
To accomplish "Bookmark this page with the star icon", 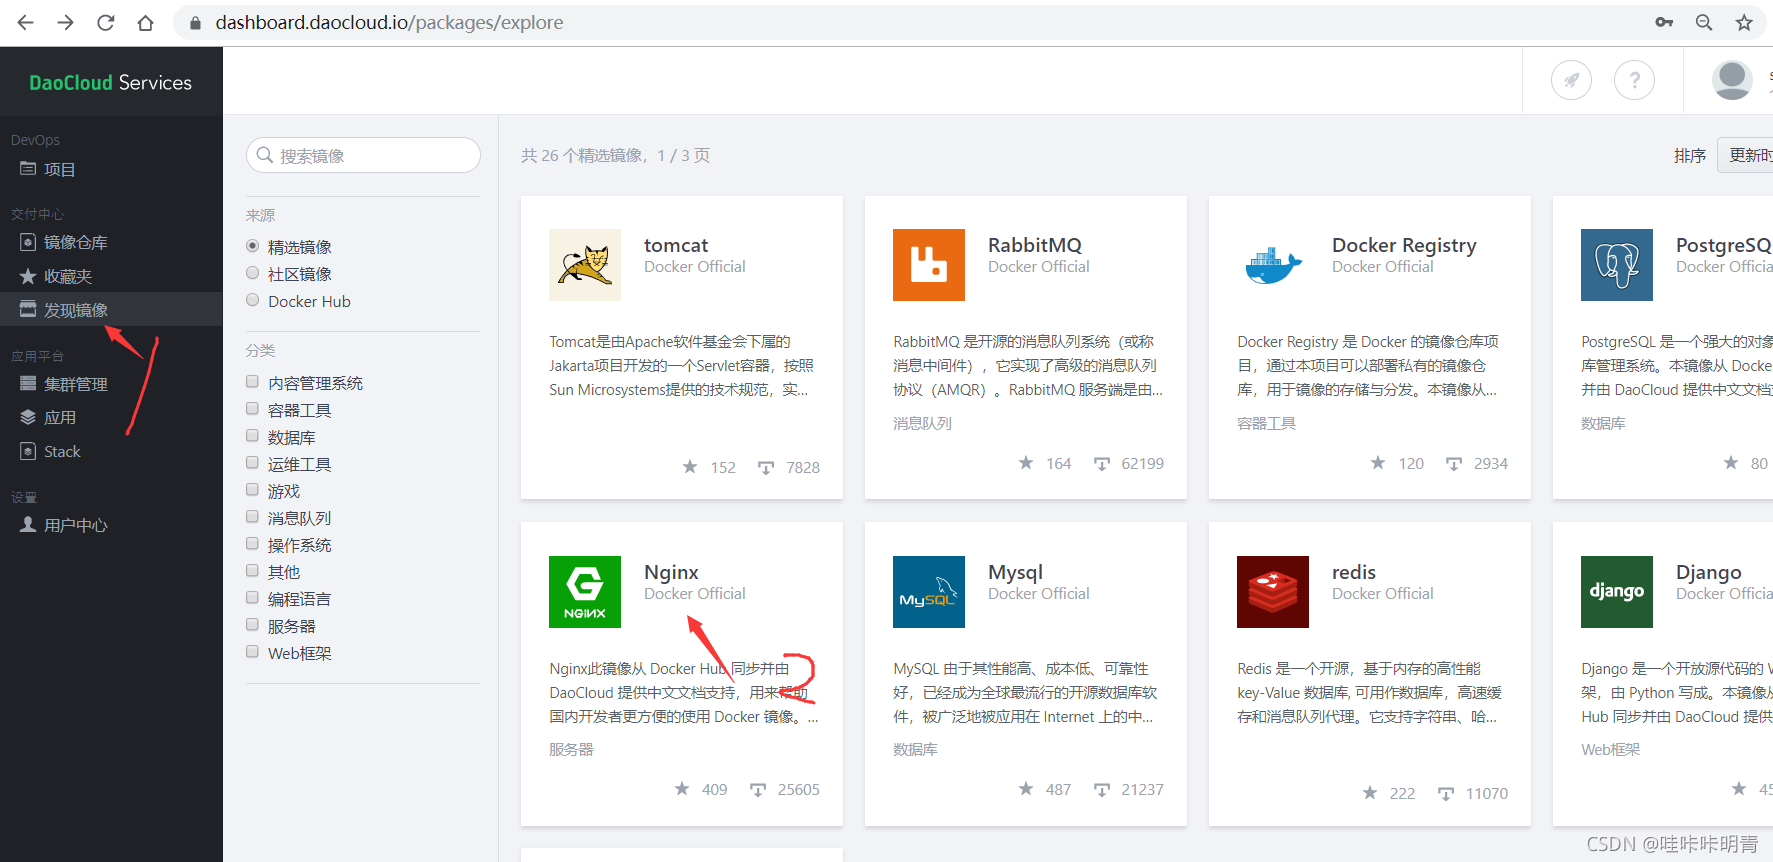I will click(x=1744, y=22).
